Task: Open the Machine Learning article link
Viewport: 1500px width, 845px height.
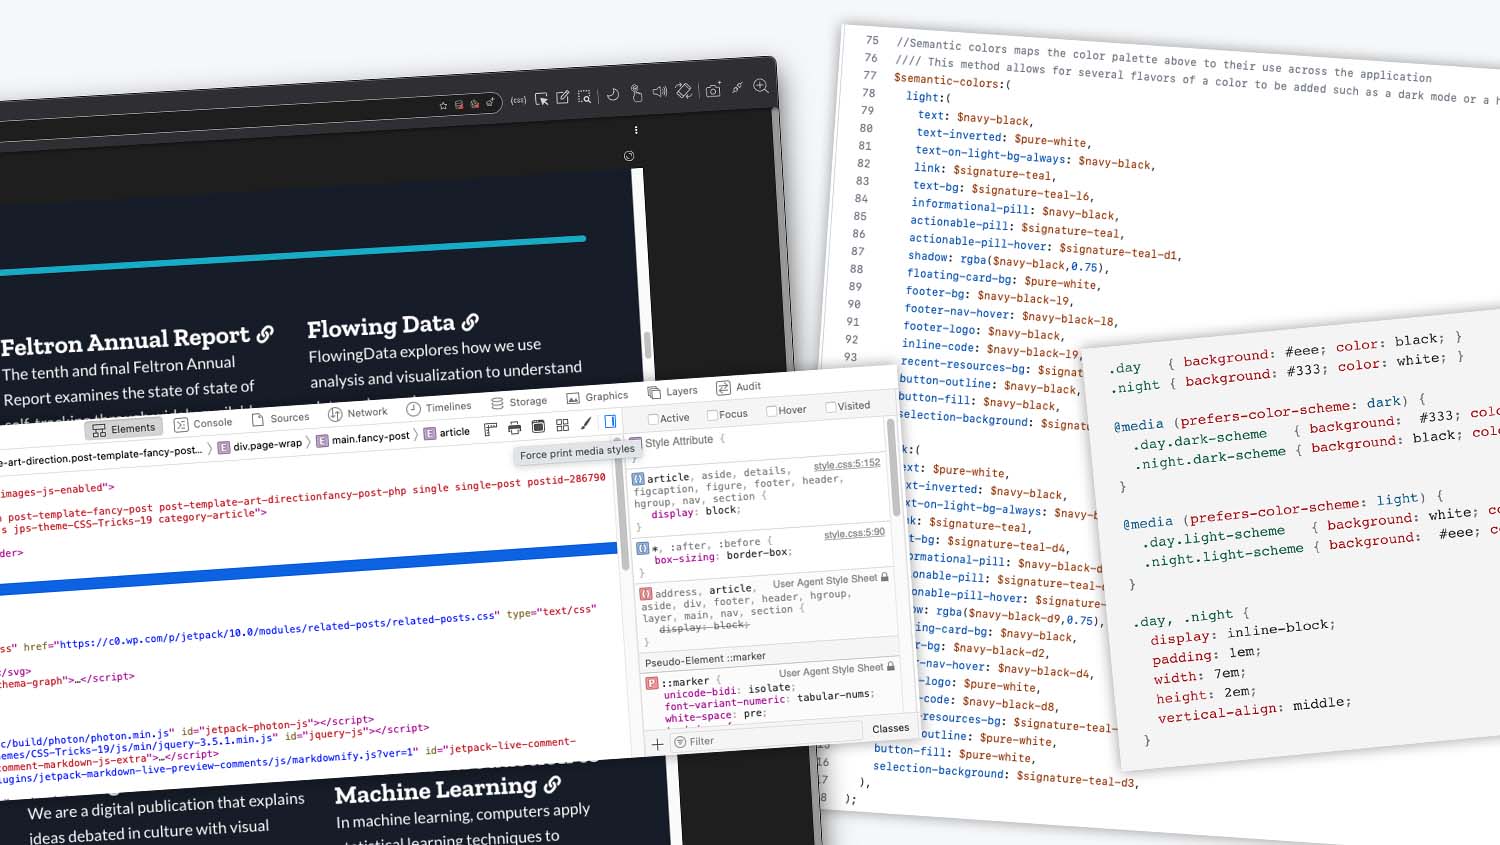Action: (435, 790)
